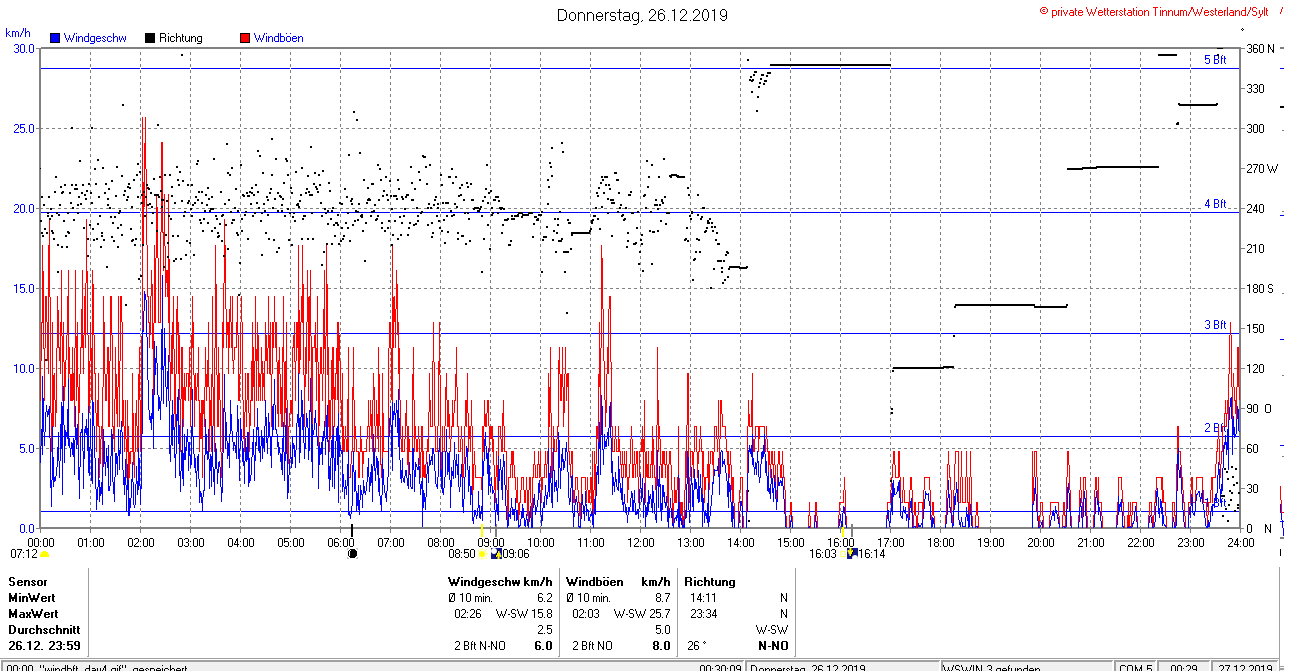Click the 16:03 sunset time label
The height and width of the screenshot is (671, 1310).
[x=822, y=553]
